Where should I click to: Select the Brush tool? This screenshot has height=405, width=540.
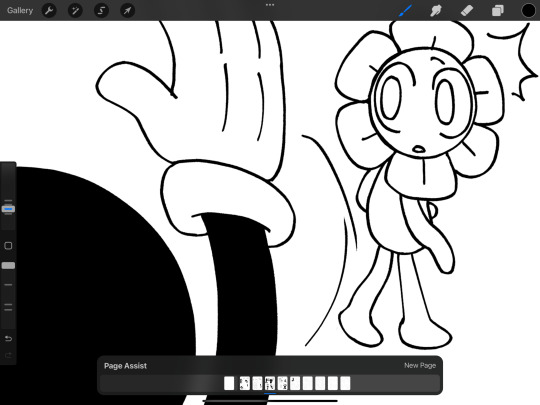tap(405, 11)
